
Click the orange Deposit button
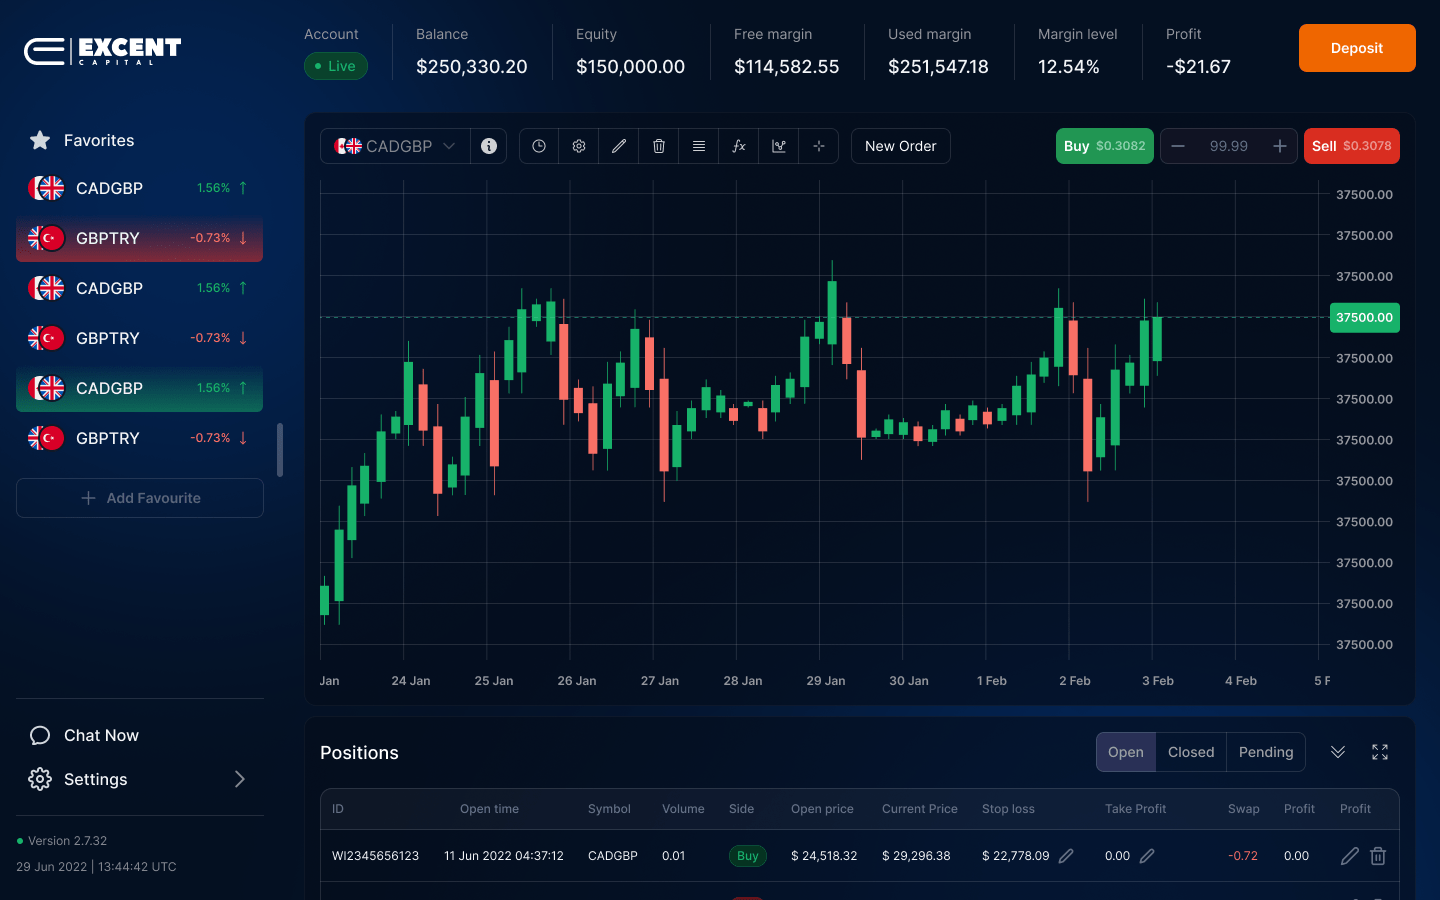tap(1357, 48)
